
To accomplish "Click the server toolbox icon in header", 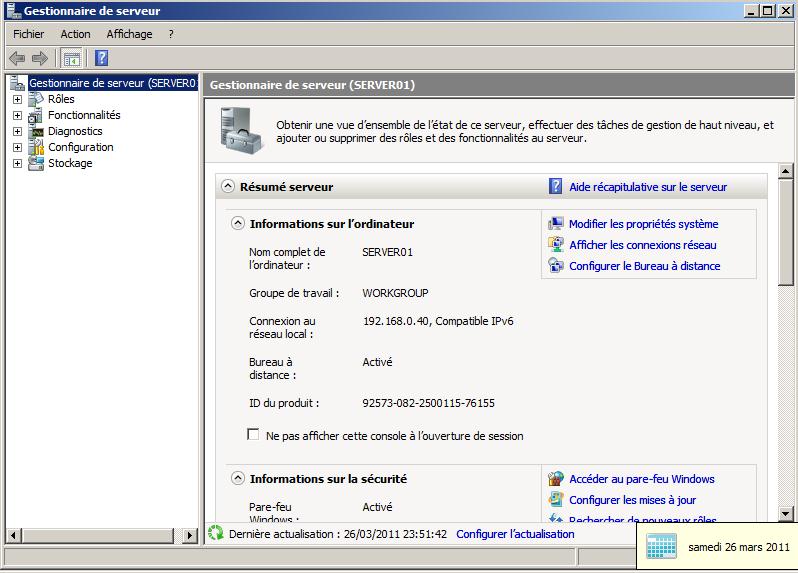I will [241, 131].
